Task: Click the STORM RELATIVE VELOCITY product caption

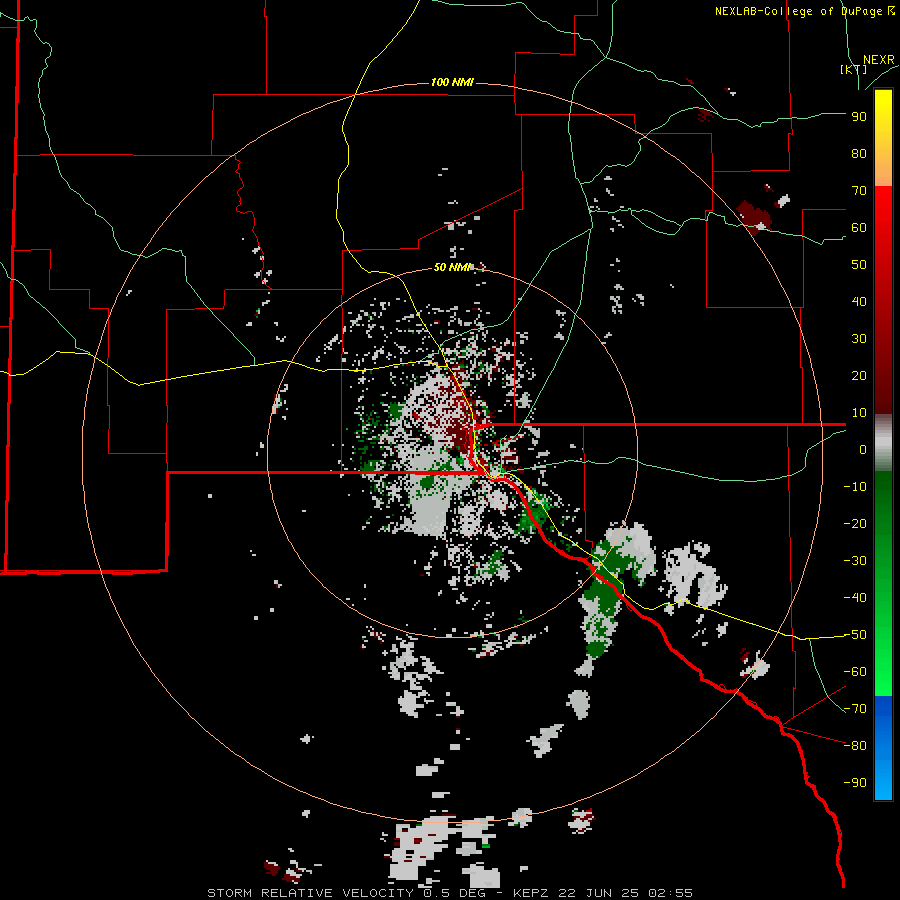Action: pos(312,893)
